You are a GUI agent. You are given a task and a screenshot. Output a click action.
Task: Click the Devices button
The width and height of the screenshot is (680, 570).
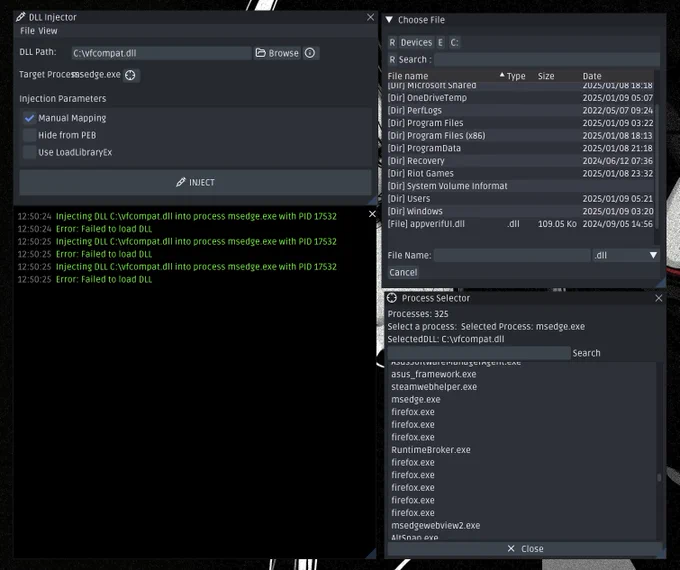(x=416, y=43)
